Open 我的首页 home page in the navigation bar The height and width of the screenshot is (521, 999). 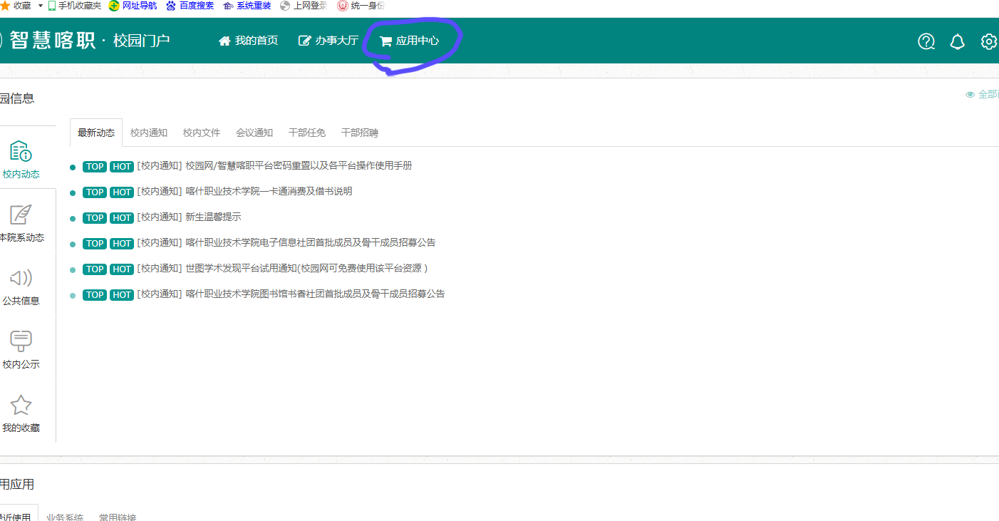[248, 41]
